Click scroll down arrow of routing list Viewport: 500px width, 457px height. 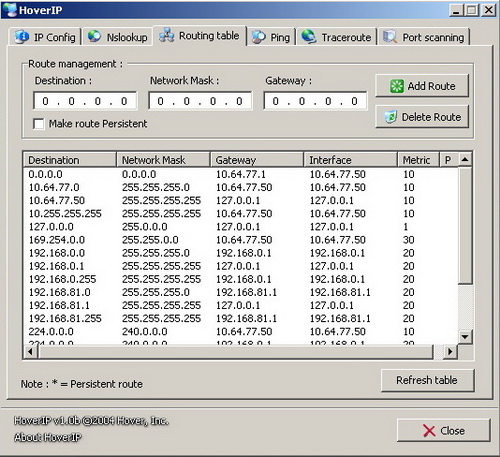point(465,337)
